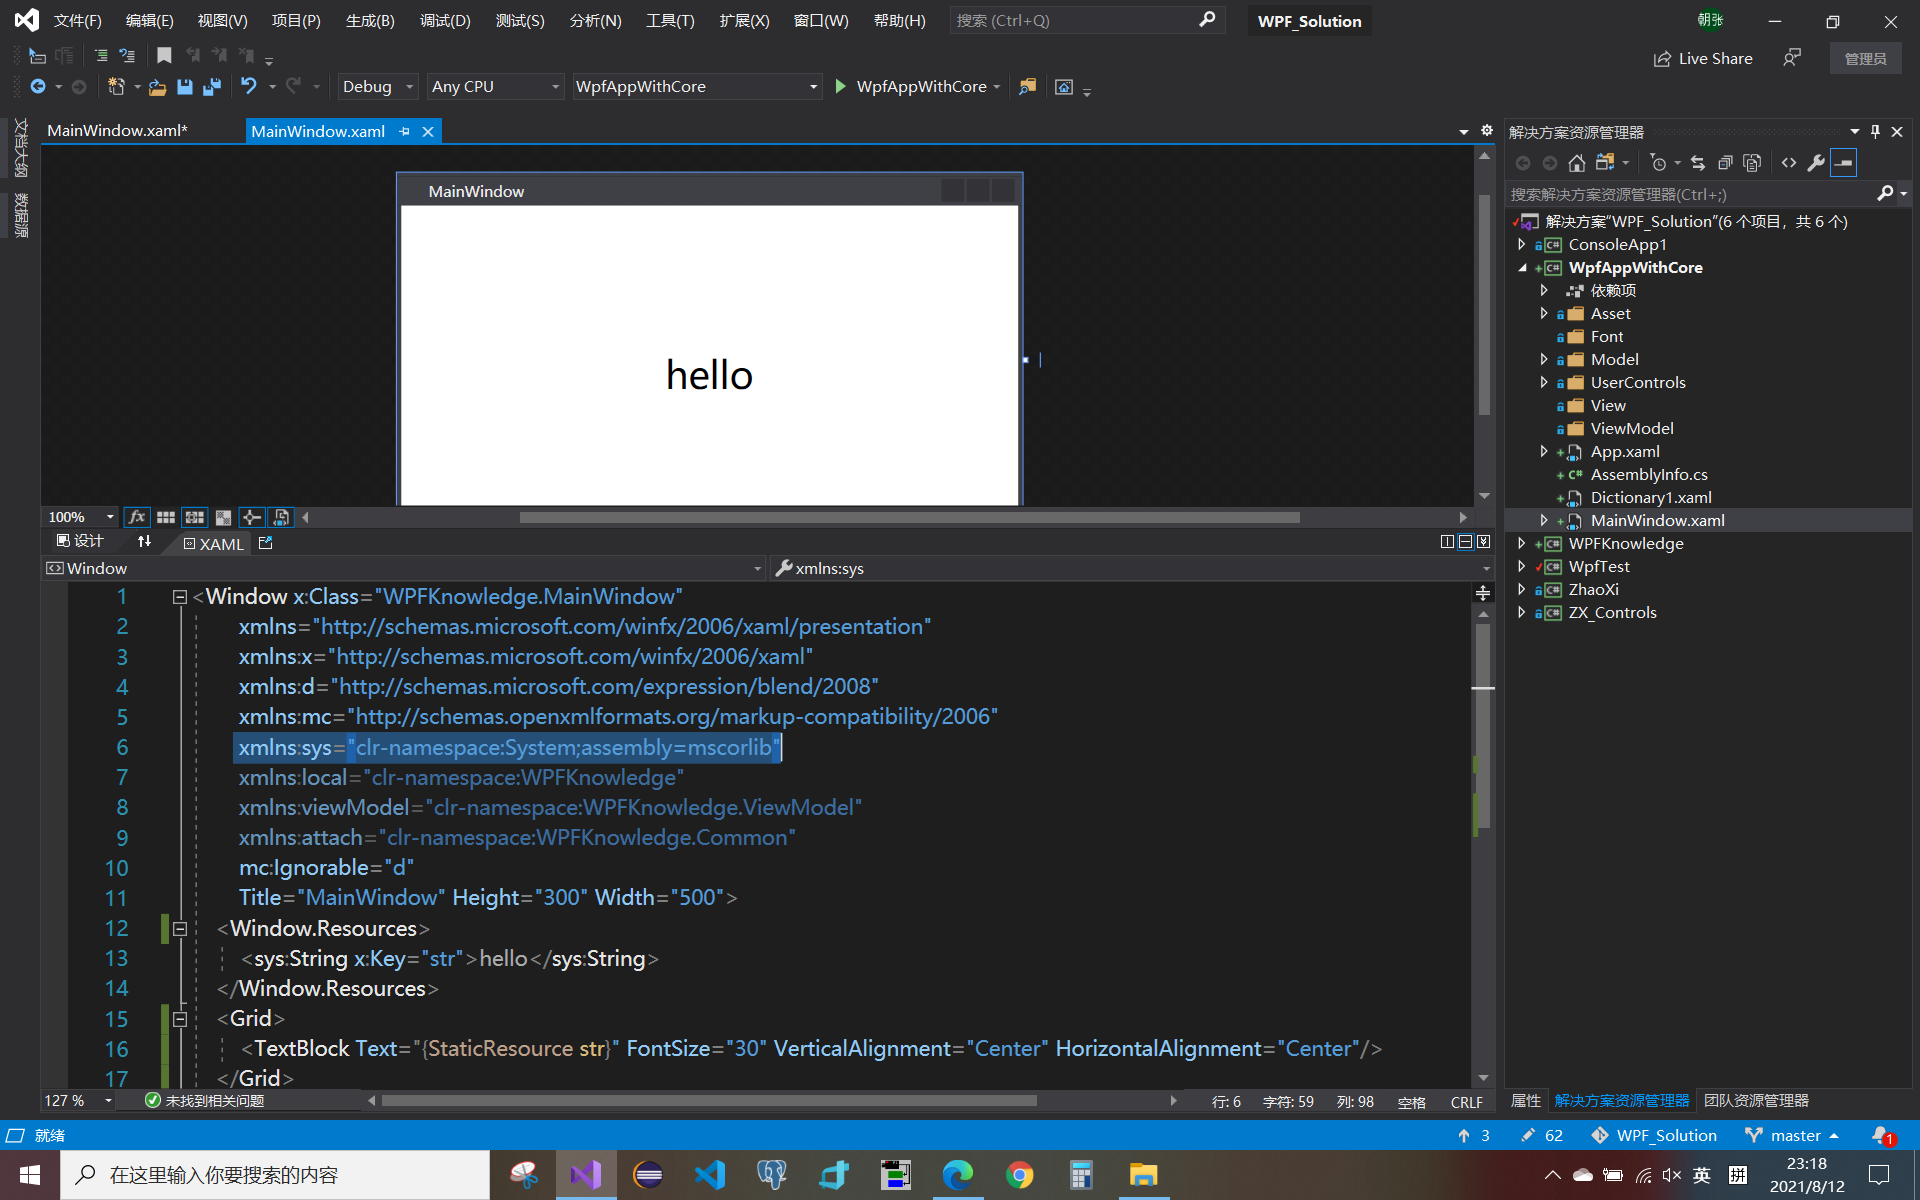
Task: Click the Live Share button
Action: click(1702, 59)
